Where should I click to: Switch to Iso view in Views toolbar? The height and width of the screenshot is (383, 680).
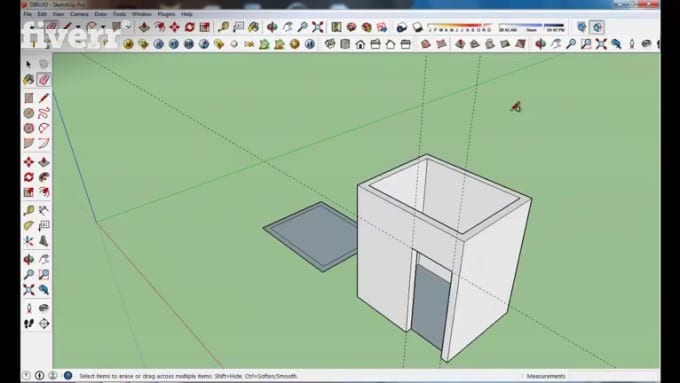[x=330, y=44]
